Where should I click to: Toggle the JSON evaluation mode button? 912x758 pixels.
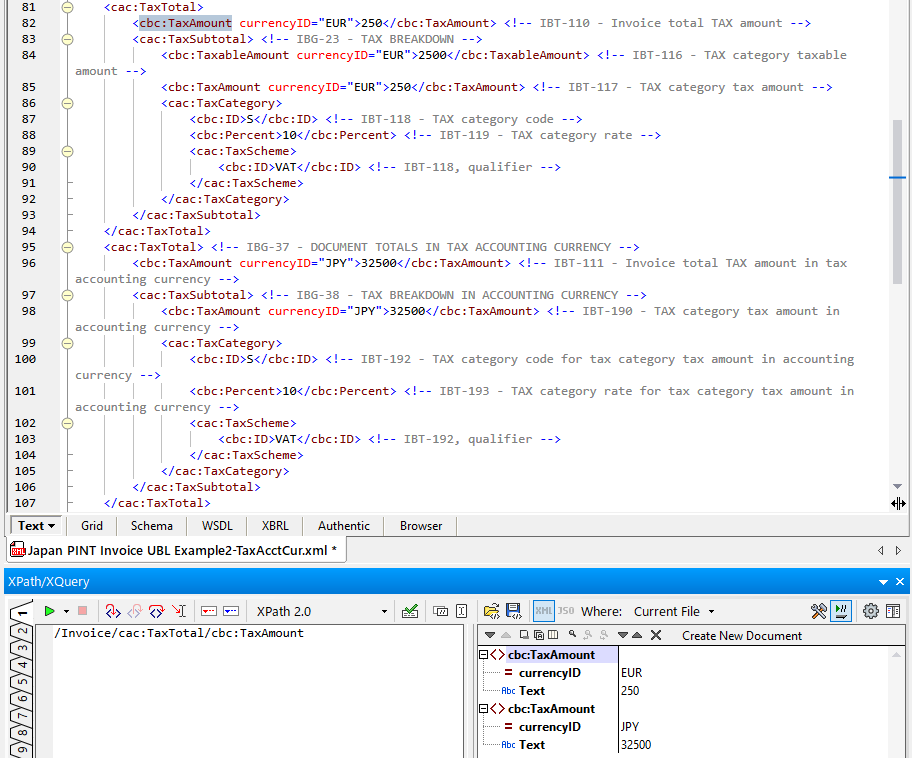(566, 611)
